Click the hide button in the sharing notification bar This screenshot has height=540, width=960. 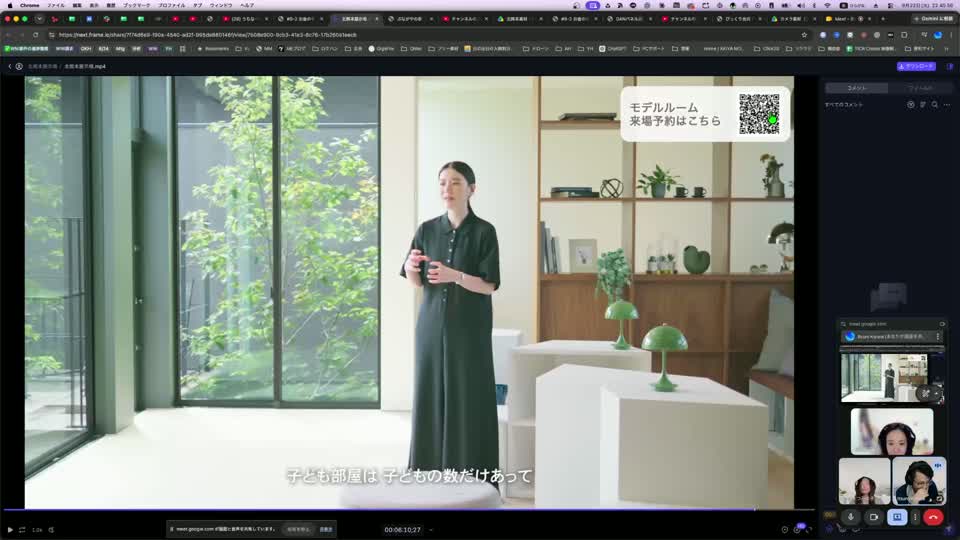pyautogui.click(x=326, y=529)
